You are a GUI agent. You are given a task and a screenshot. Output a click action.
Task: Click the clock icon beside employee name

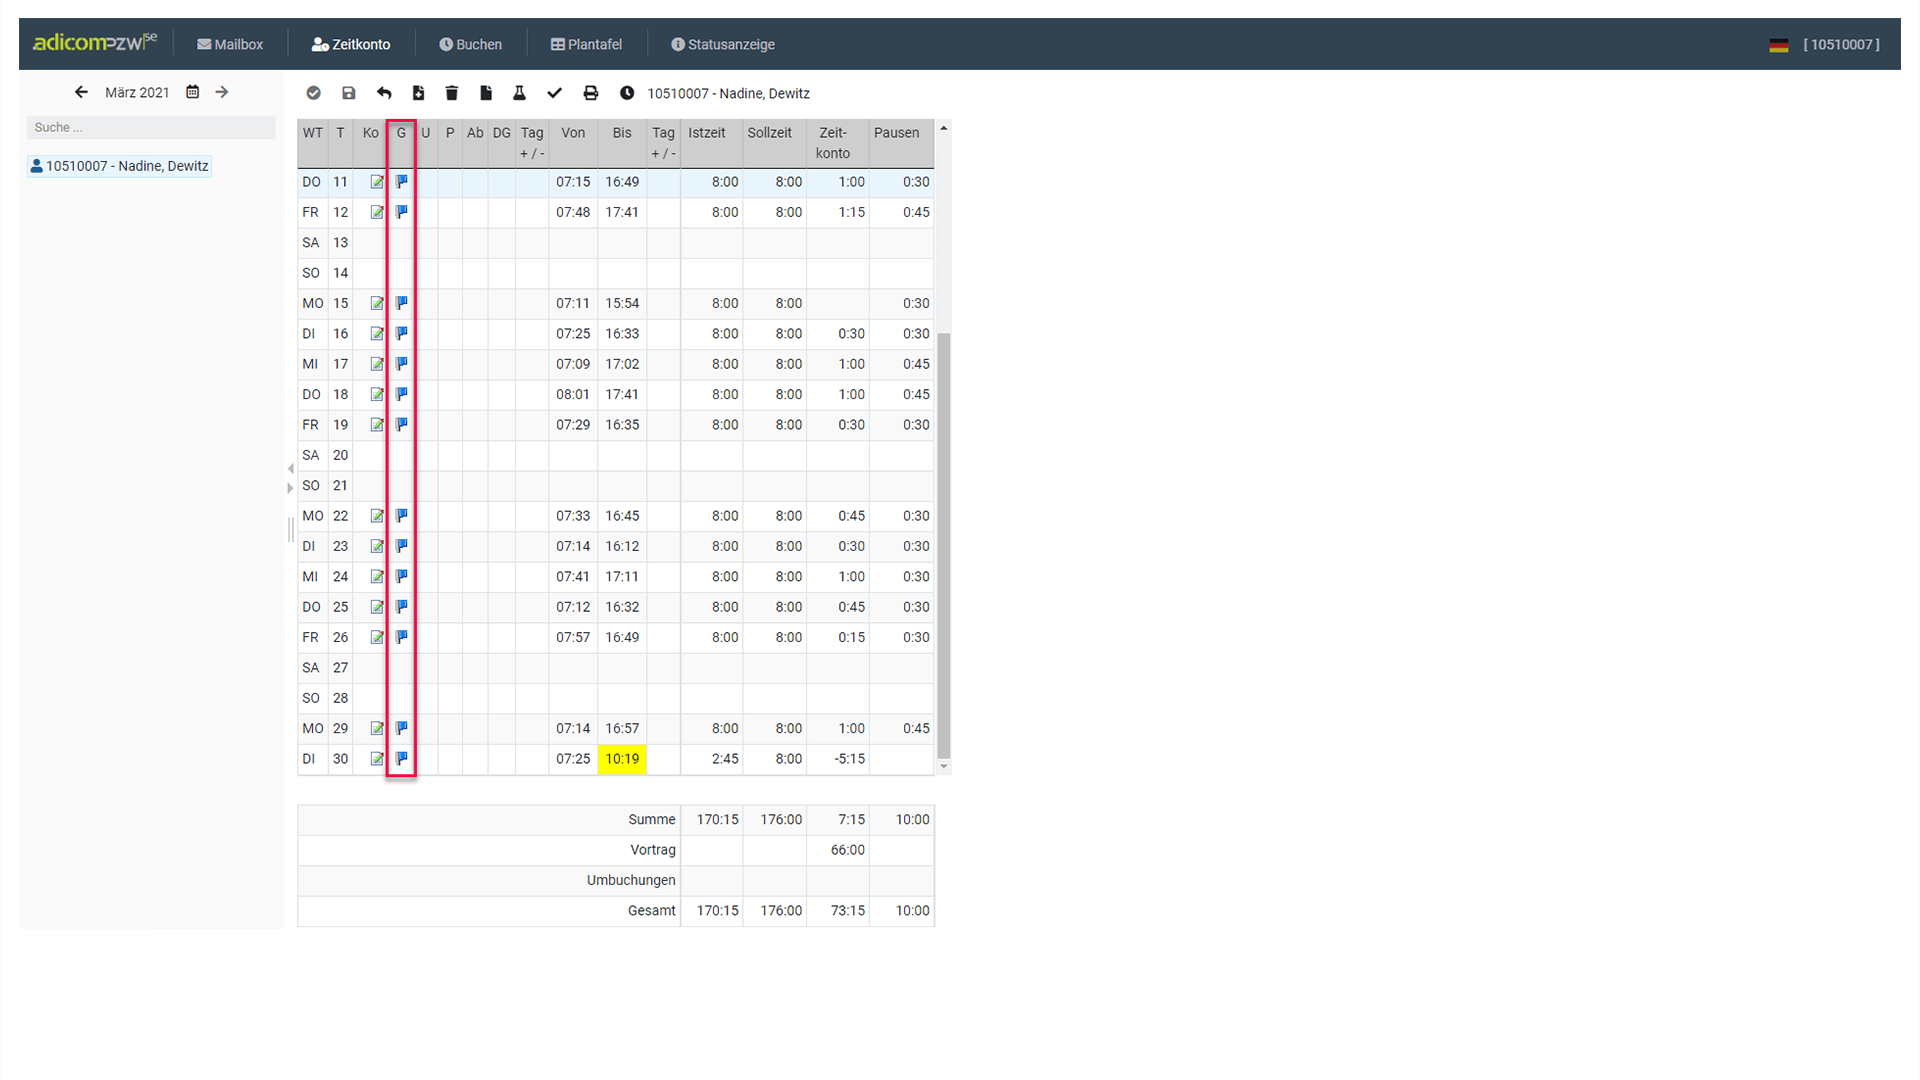[627, 93]
